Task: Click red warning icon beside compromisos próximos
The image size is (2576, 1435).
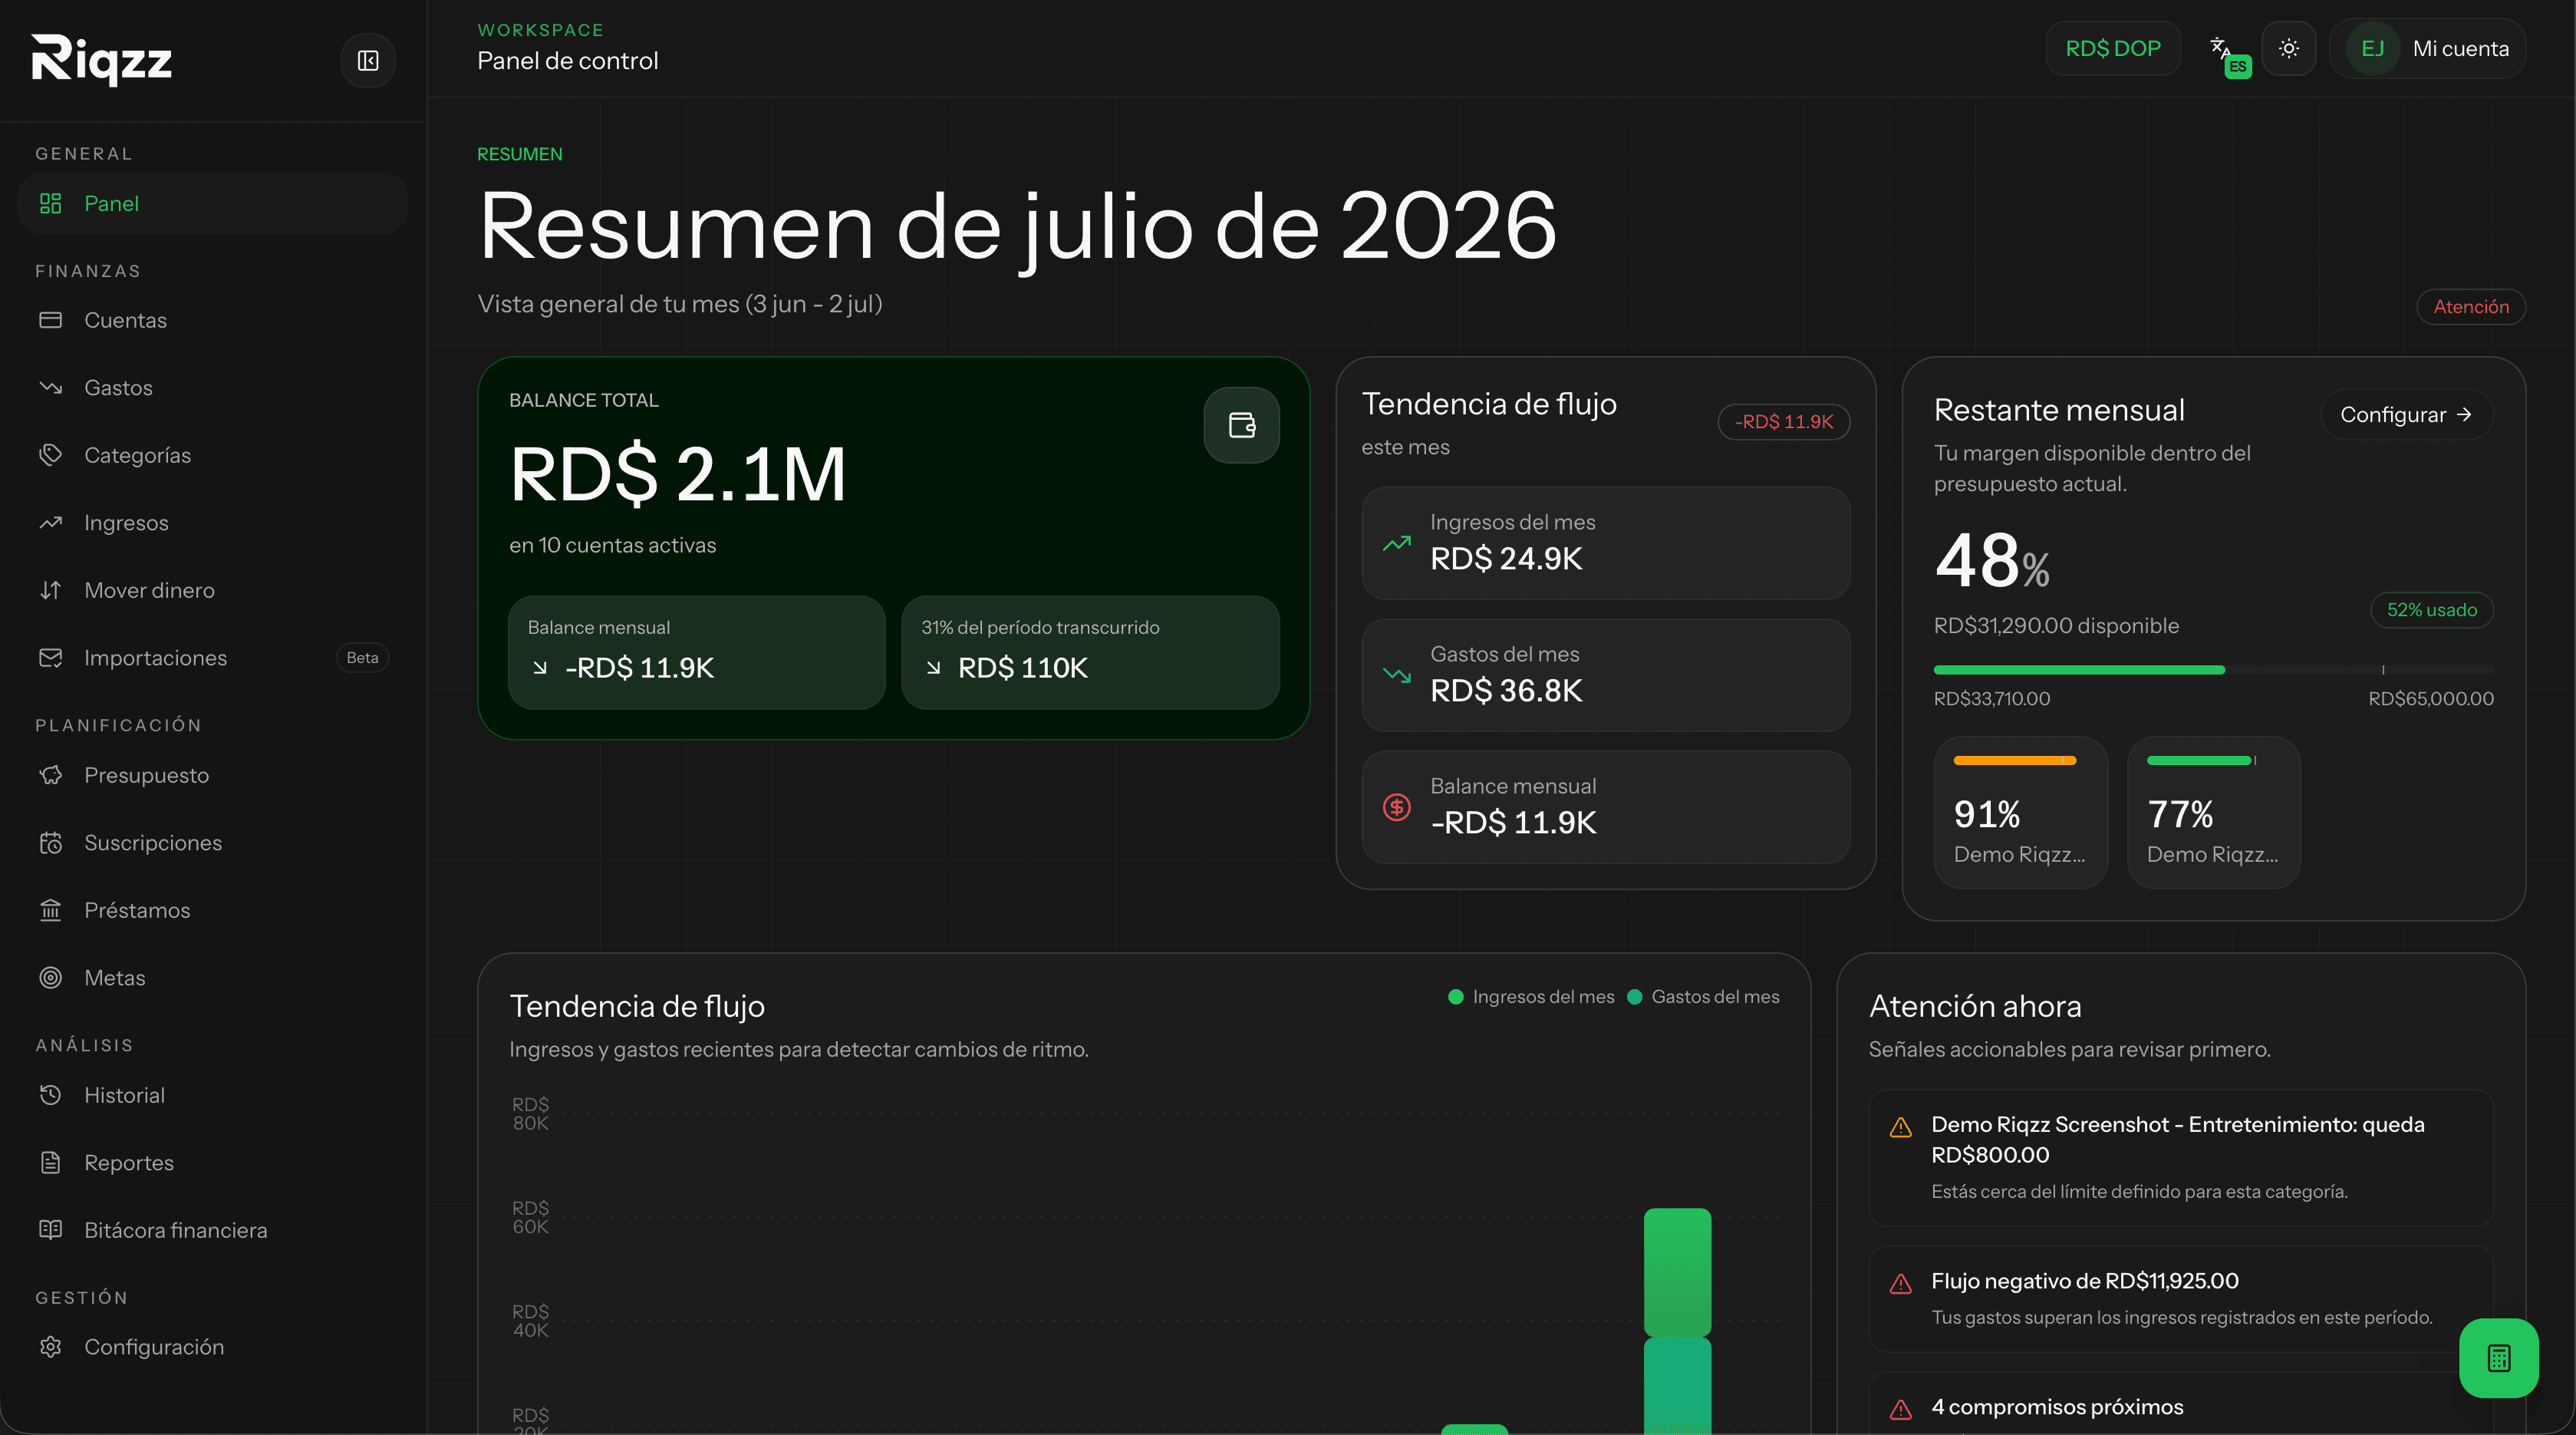Action: pyautogui.click(x=1900, y=1410)
